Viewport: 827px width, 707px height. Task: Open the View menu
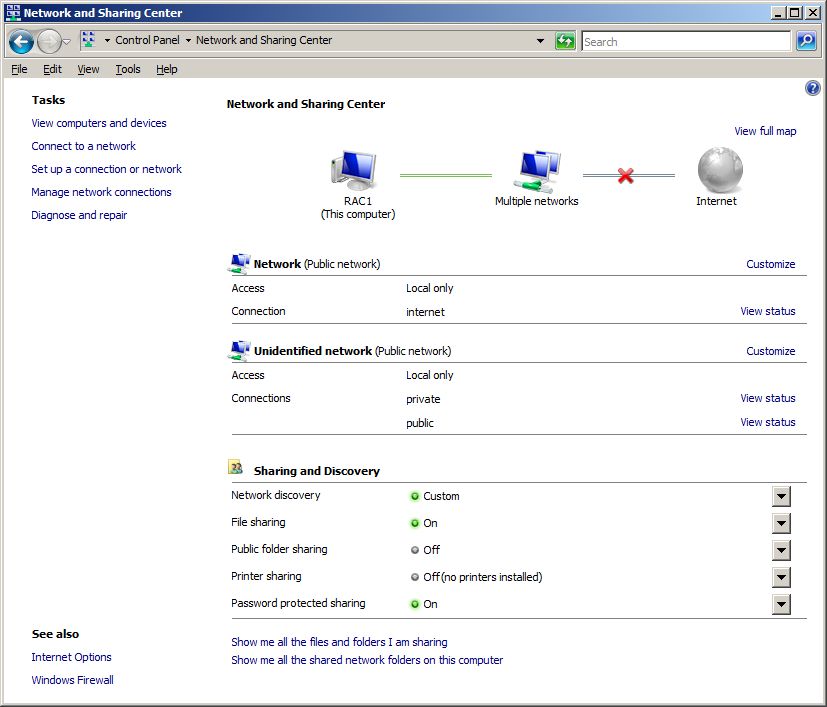(88, 69)
